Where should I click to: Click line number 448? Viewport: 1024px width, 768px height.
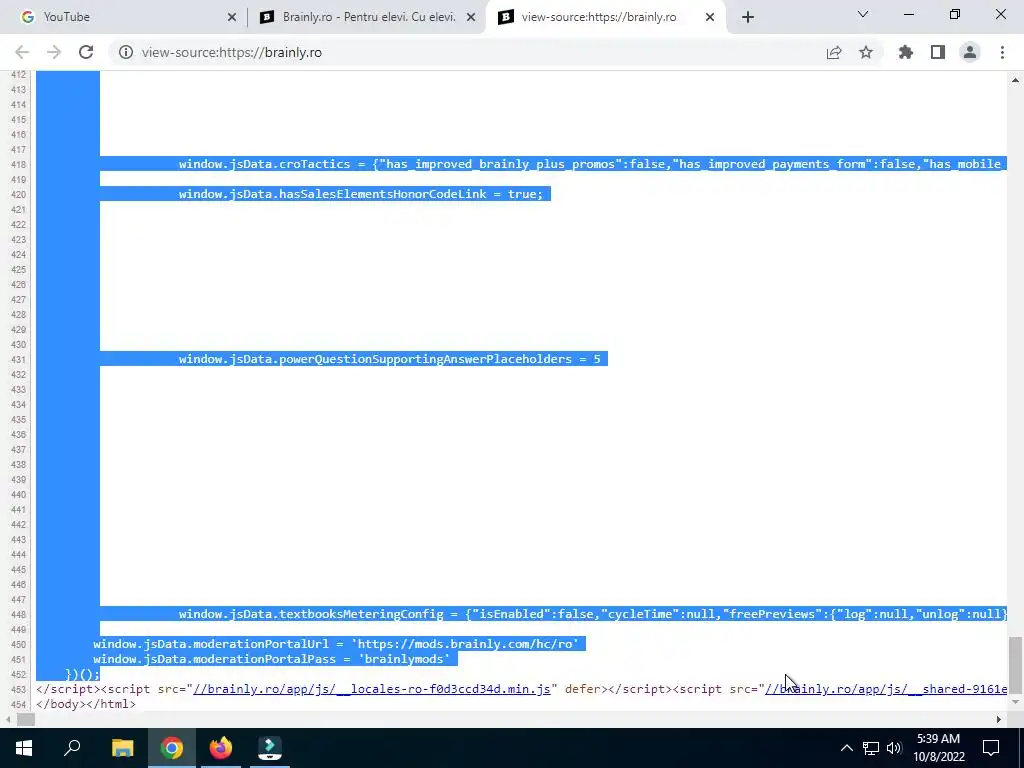pos(18,615)
